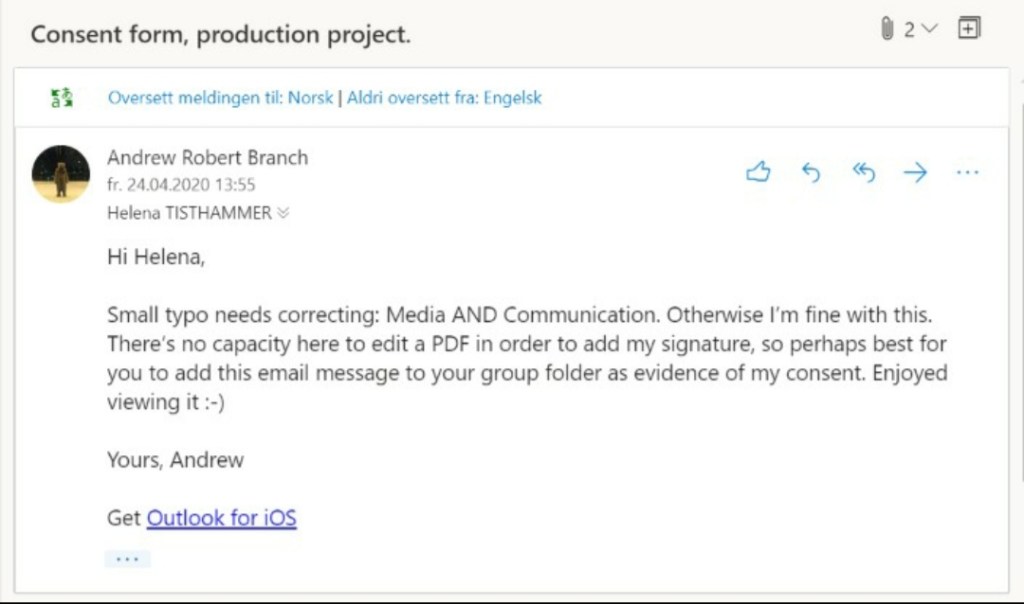Reply to the email using the reply arrow
Viewport: 1024px width, 604px height.
click(811, 173)
